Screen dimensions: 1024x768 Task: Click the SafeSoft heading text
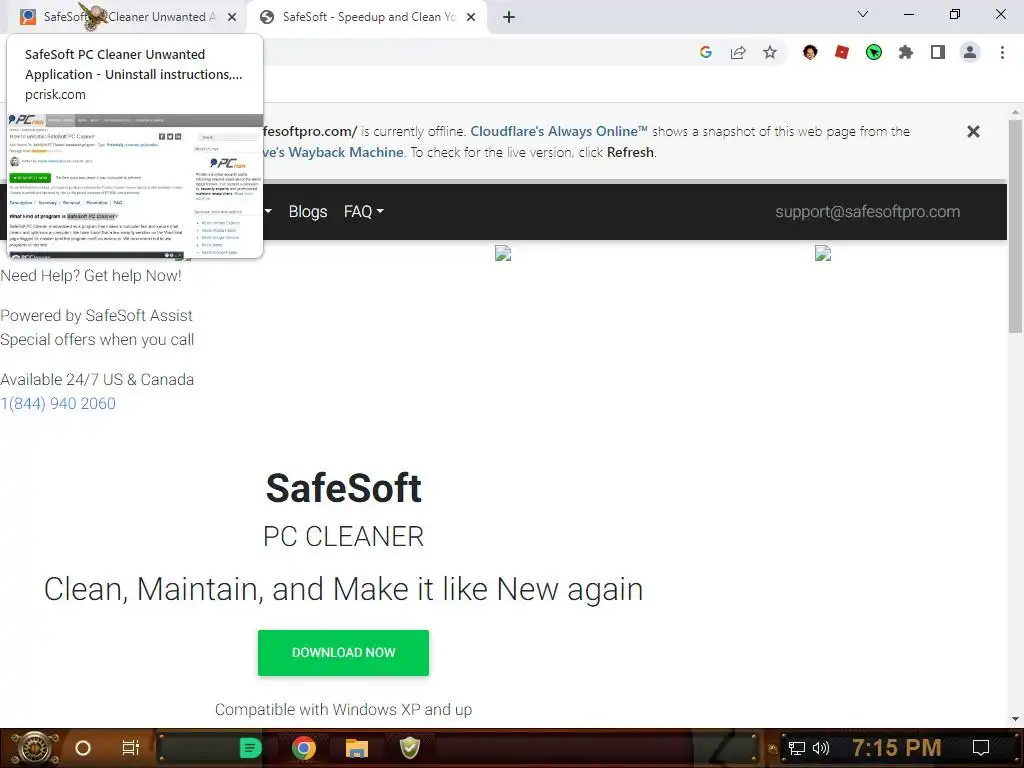pos(344,488)
